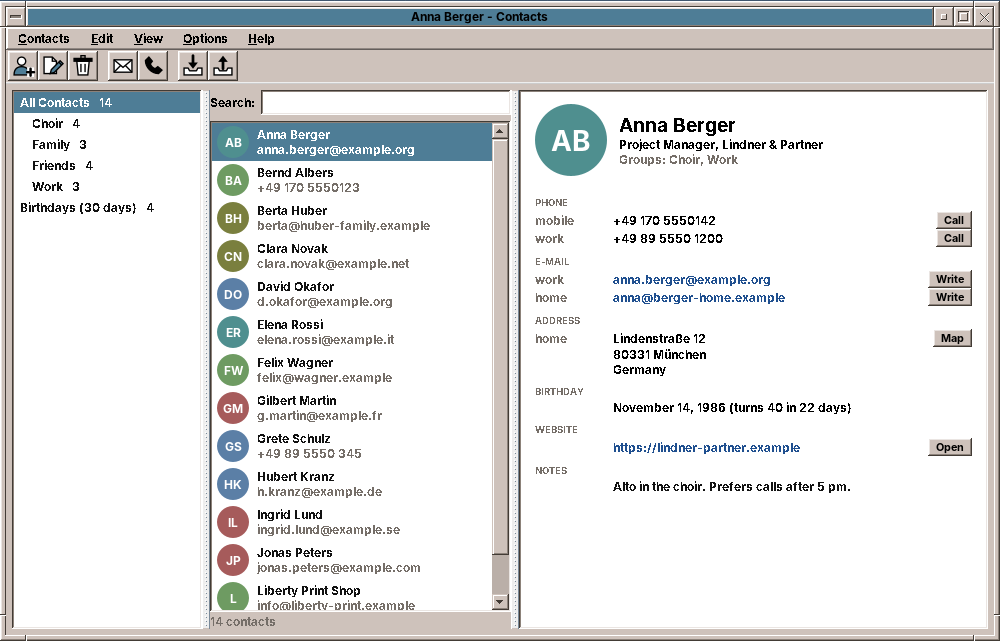Click the large AB avatar in detail pane
This screenshot has width=1000, height=641.
click(571, 140)
